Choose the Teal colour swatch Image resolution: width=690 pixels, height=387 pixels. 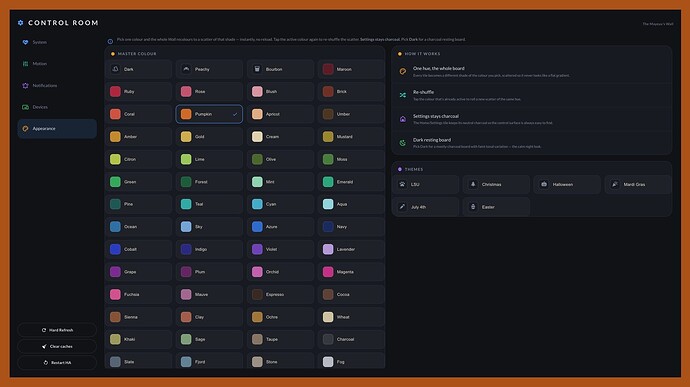[209, 204]
